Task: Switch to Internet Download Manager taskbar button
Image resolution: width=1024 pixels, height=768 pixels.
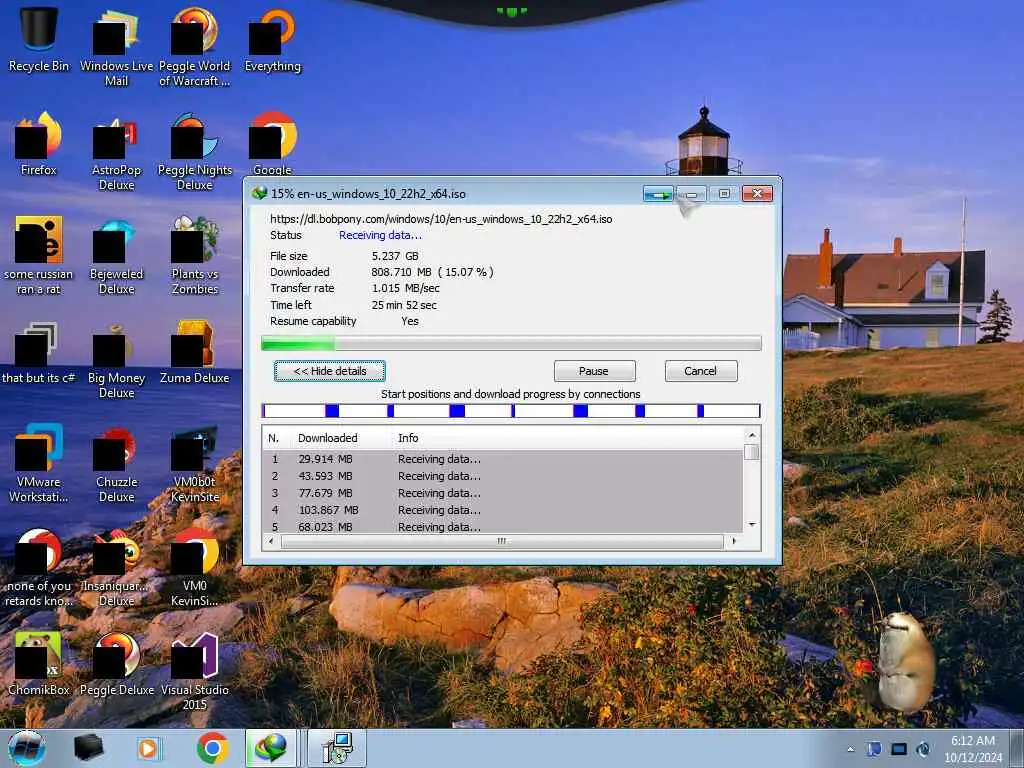Action: tap(271, 748)
